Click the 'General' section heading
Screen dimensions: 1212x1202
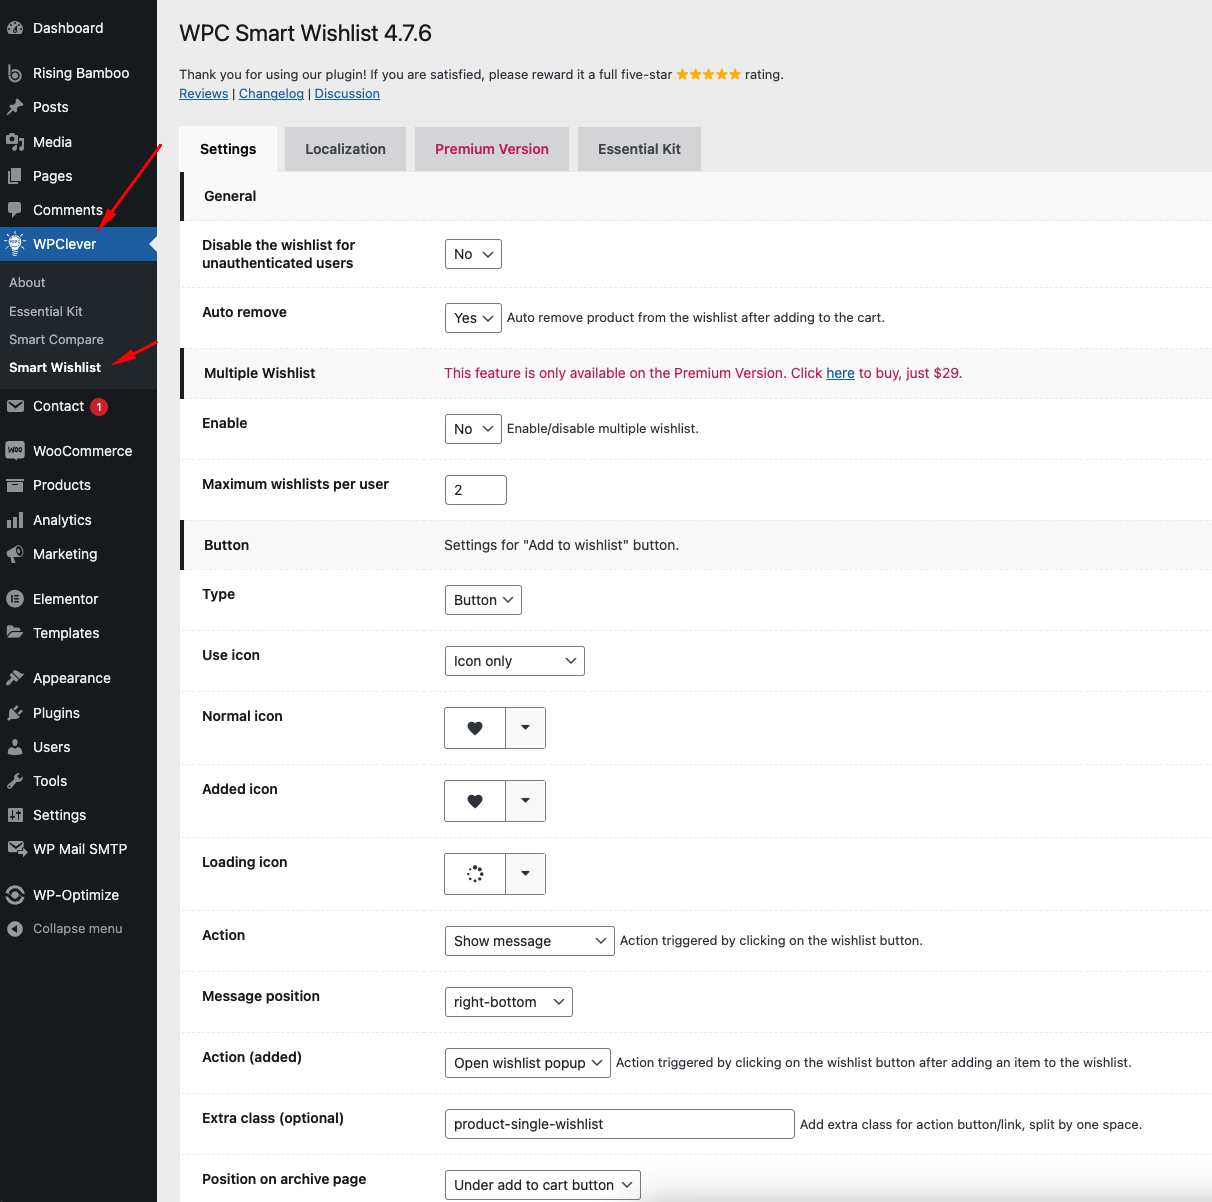tap(230, 196)
